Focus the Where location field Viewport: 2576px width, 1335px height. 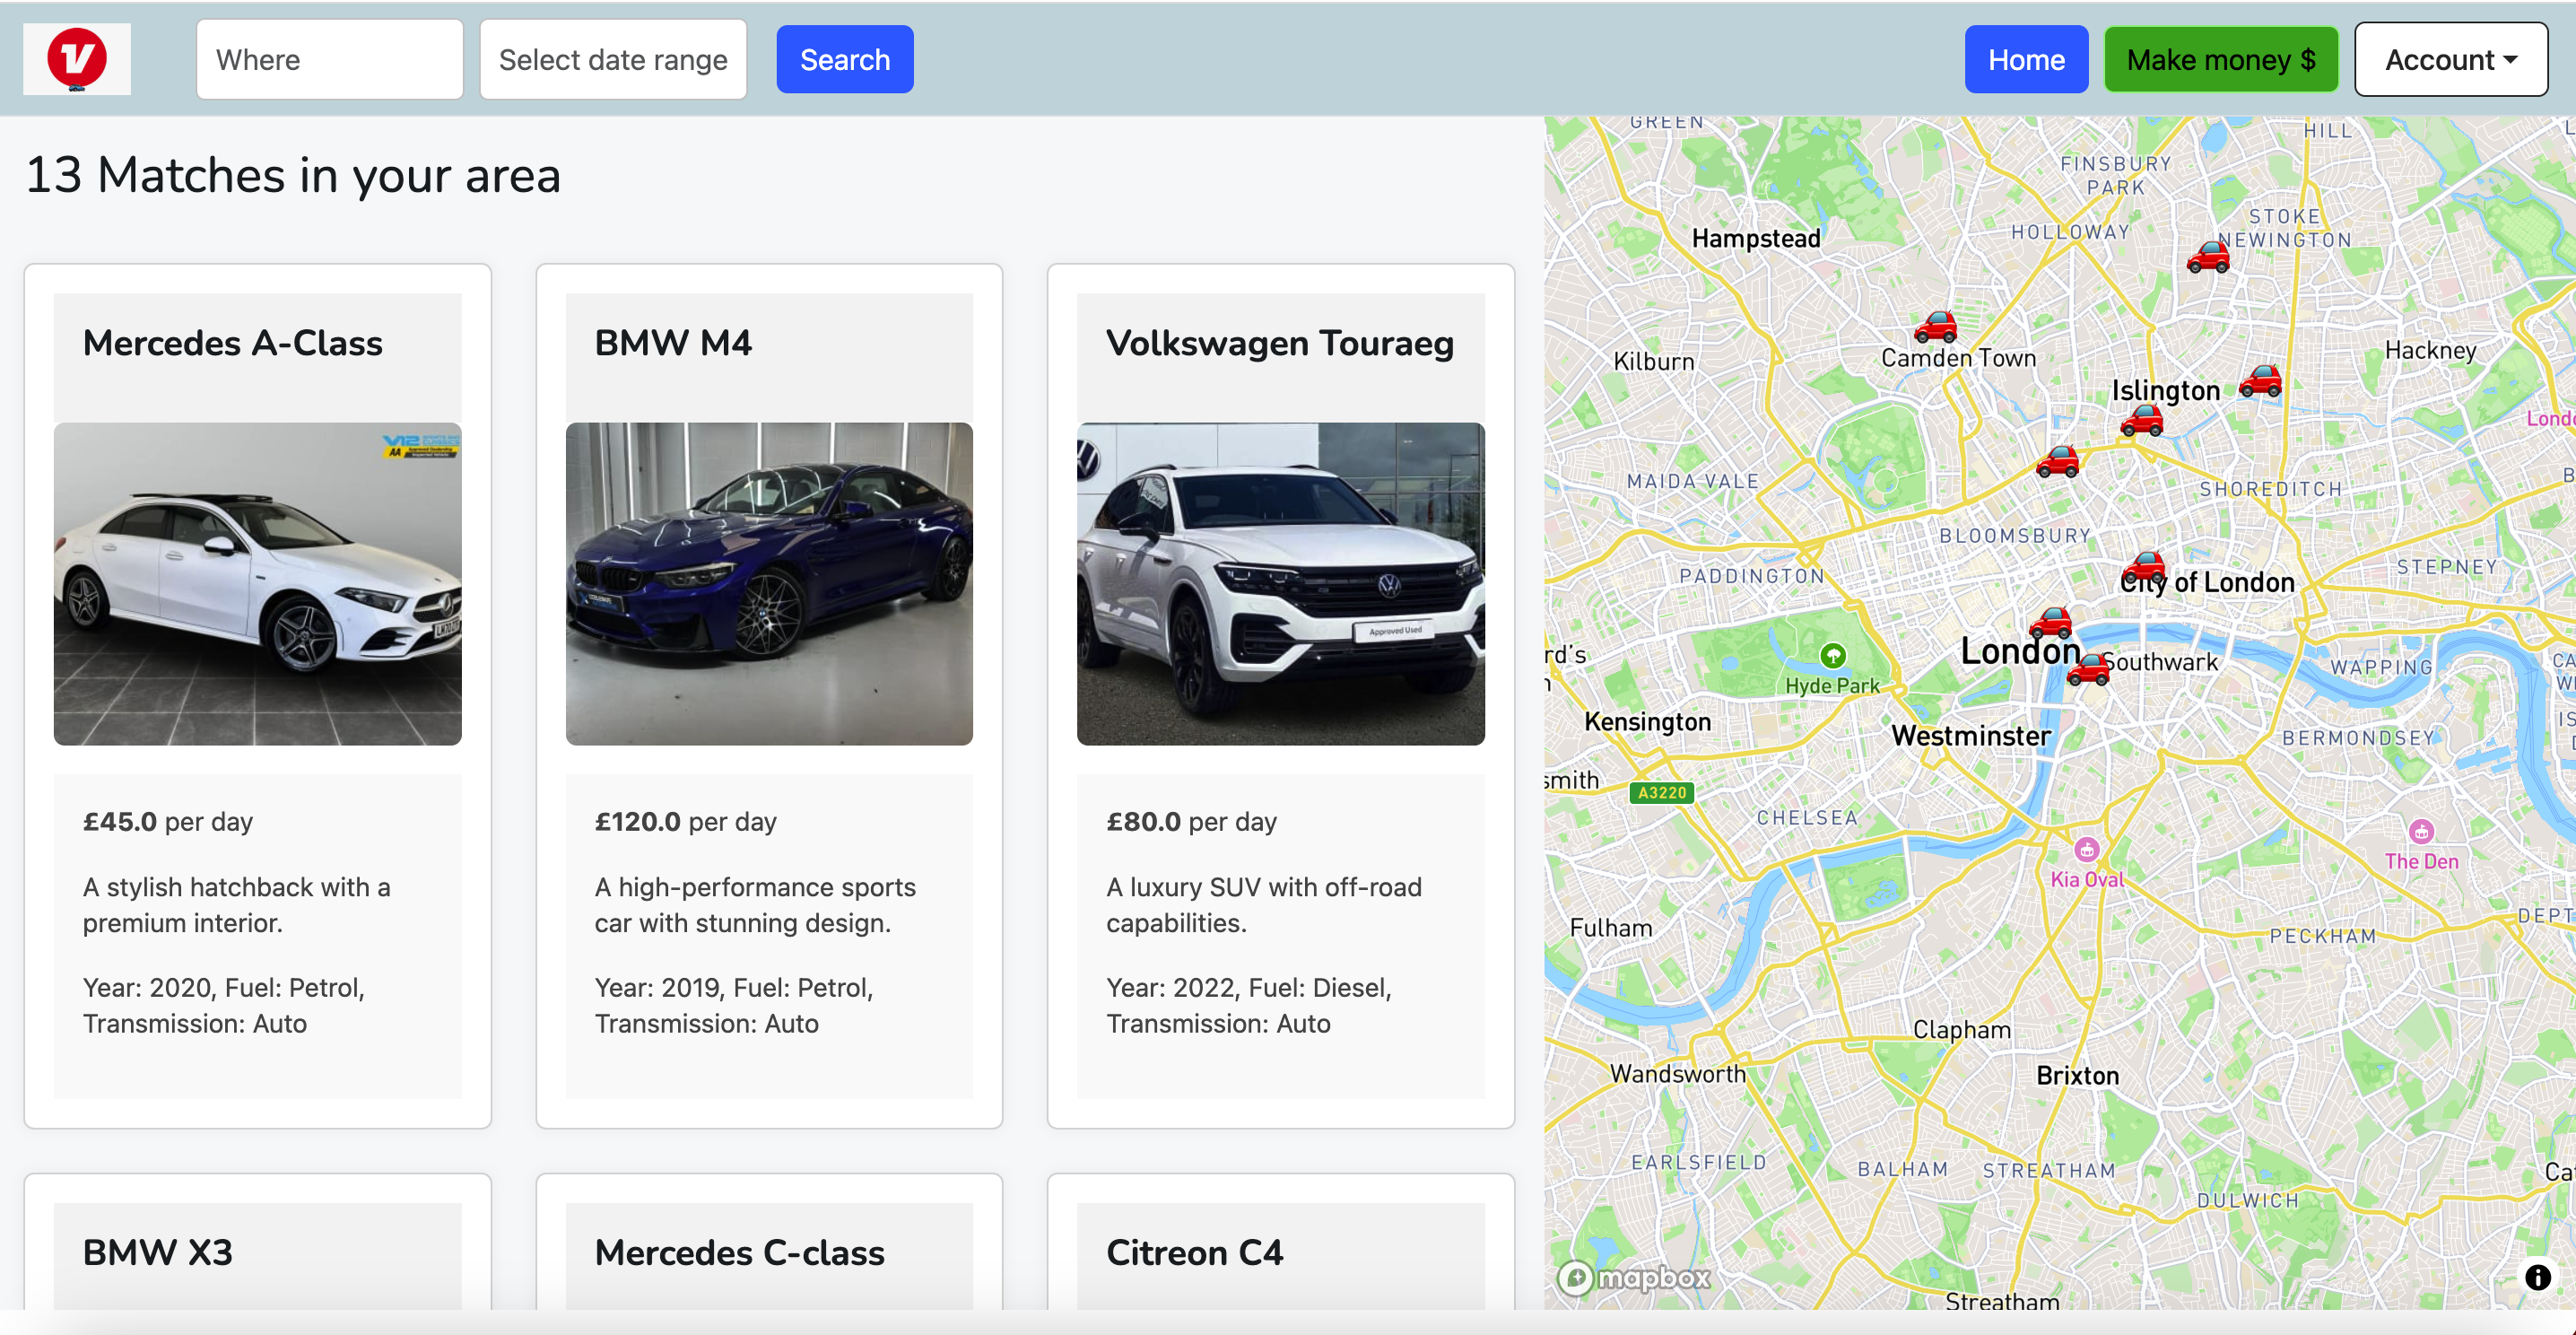point(330,60)
